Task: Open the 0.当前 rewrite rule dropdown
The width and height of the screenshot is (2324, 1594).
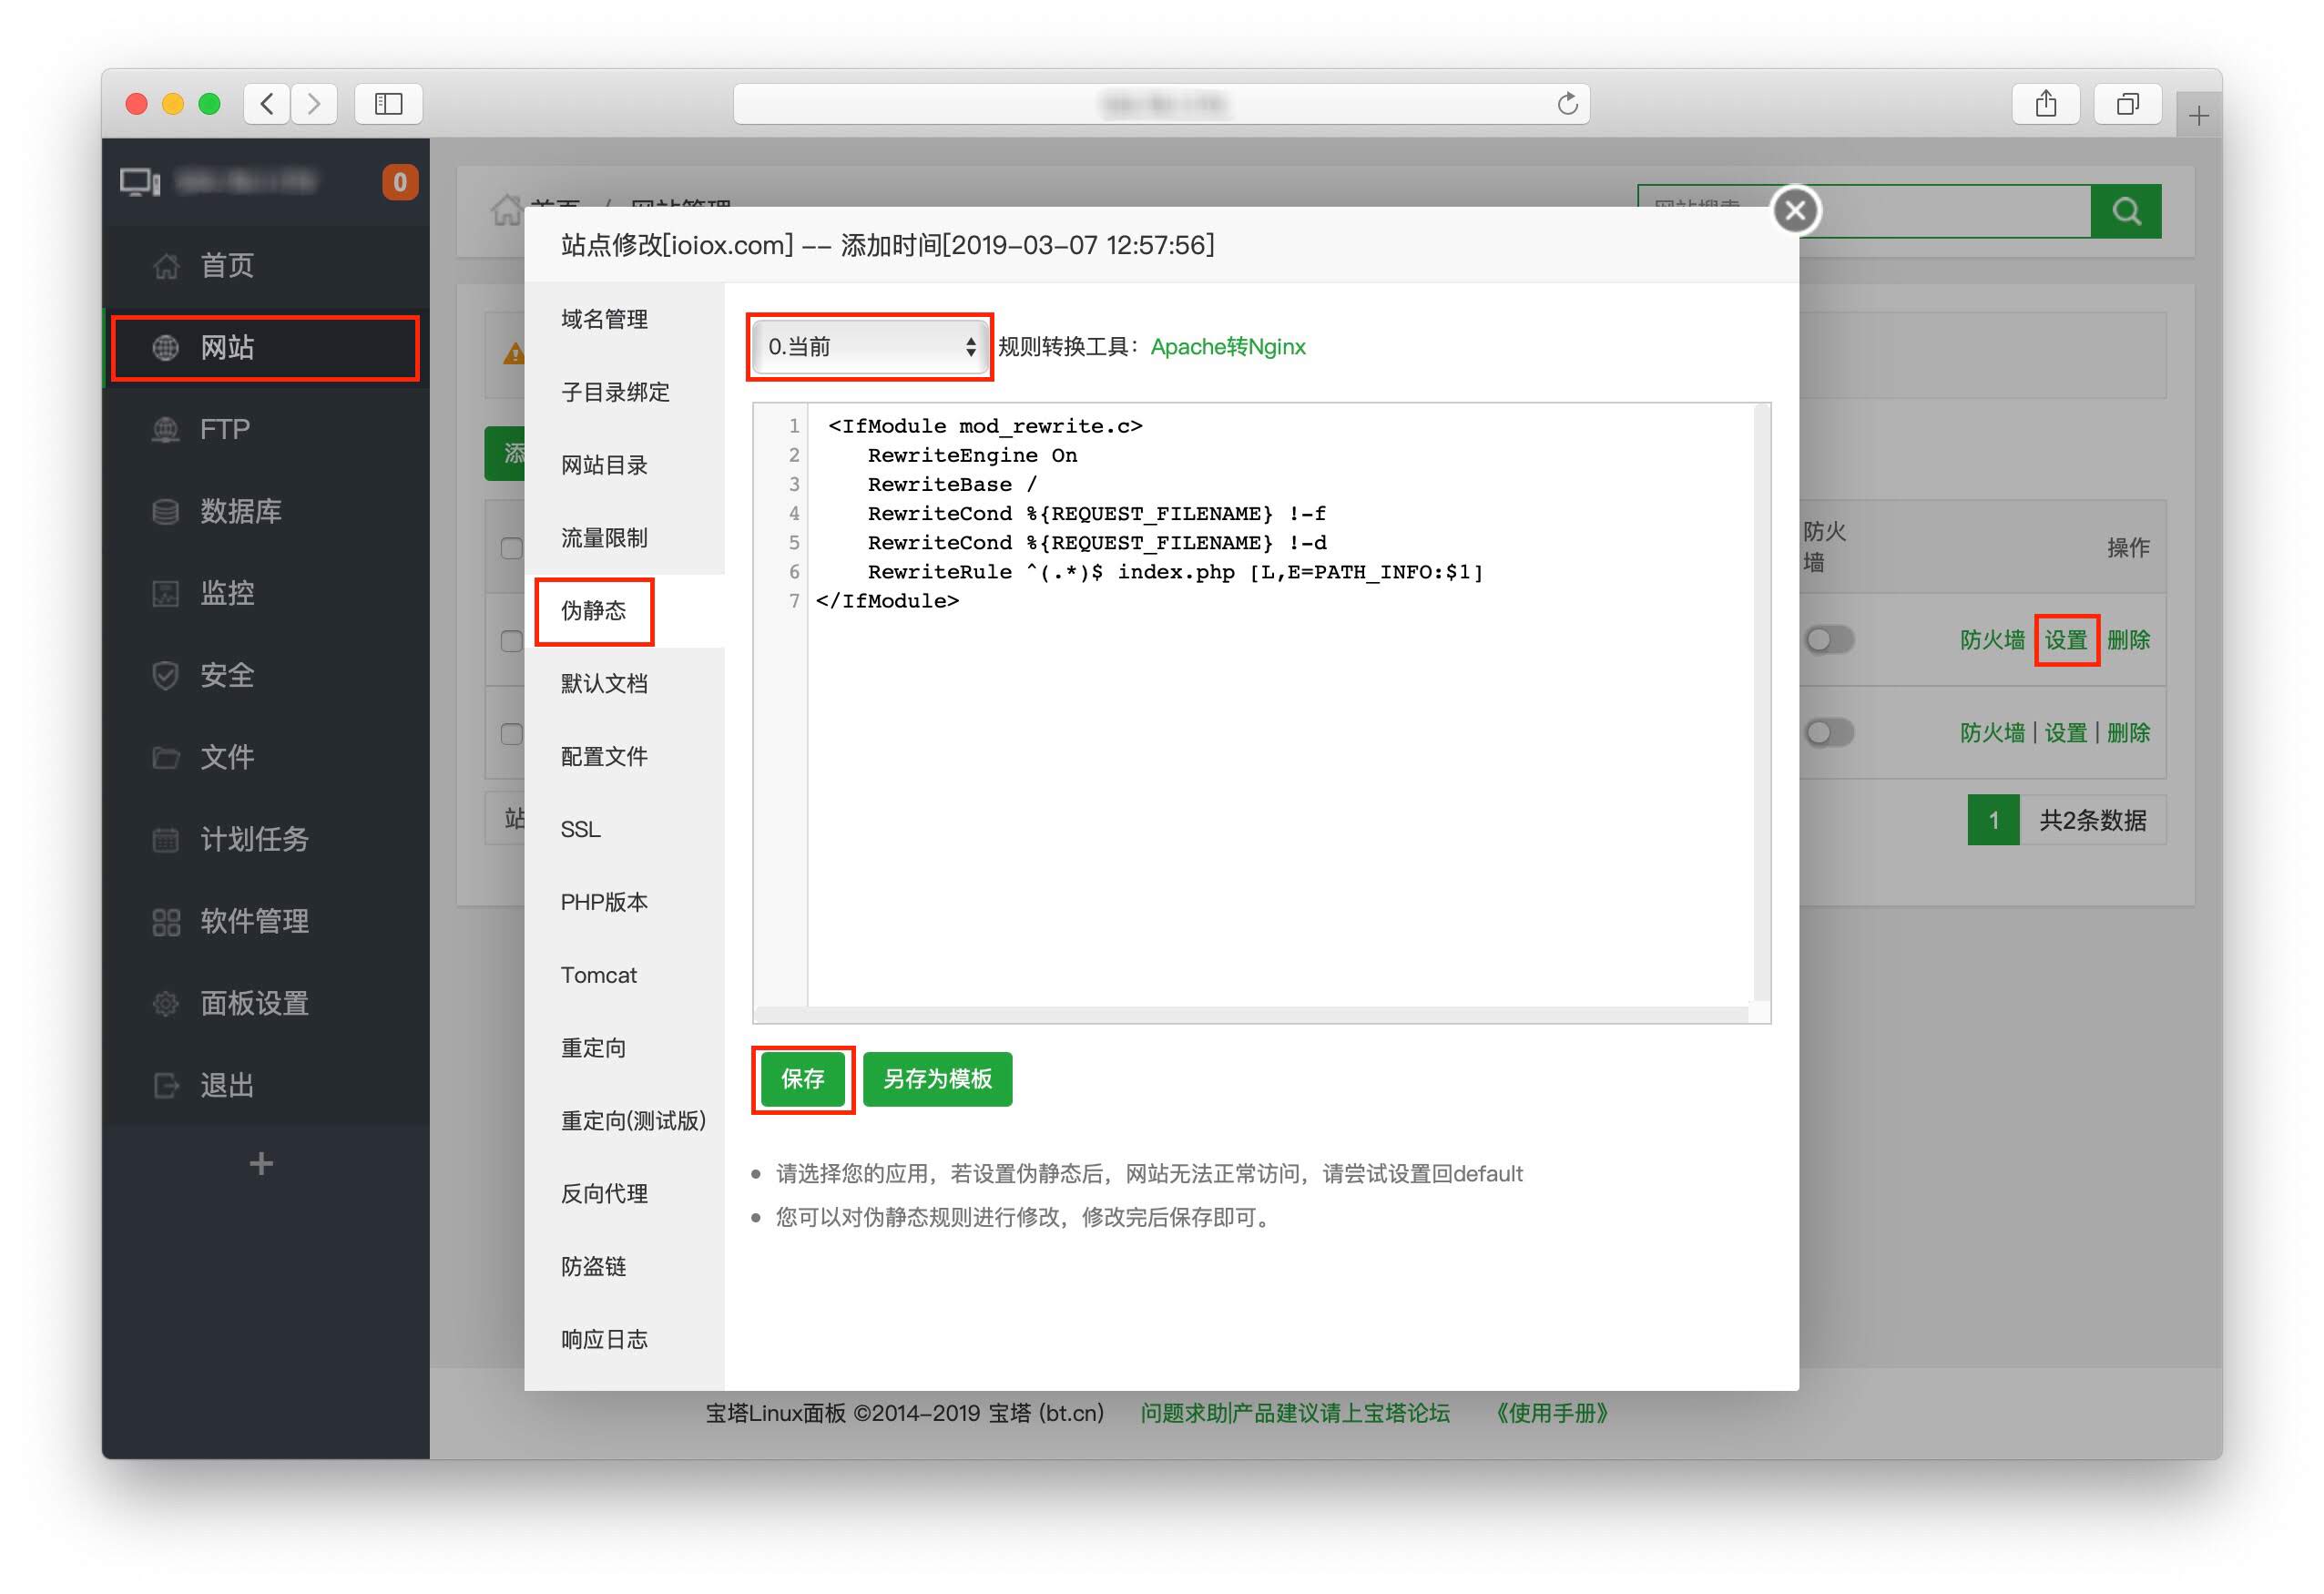Action: coord(869,346)
